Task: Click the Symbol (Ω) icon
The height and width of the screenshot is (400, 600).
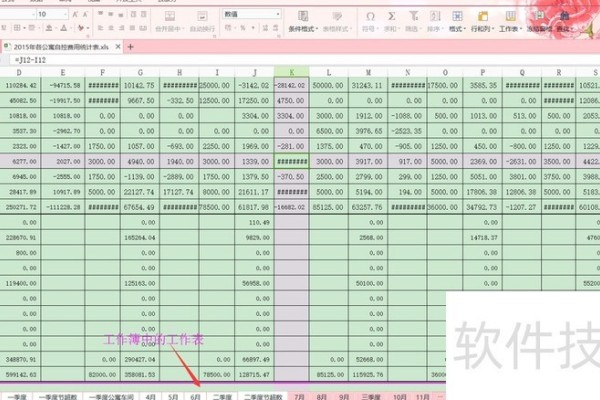Action: pos(370,16)
